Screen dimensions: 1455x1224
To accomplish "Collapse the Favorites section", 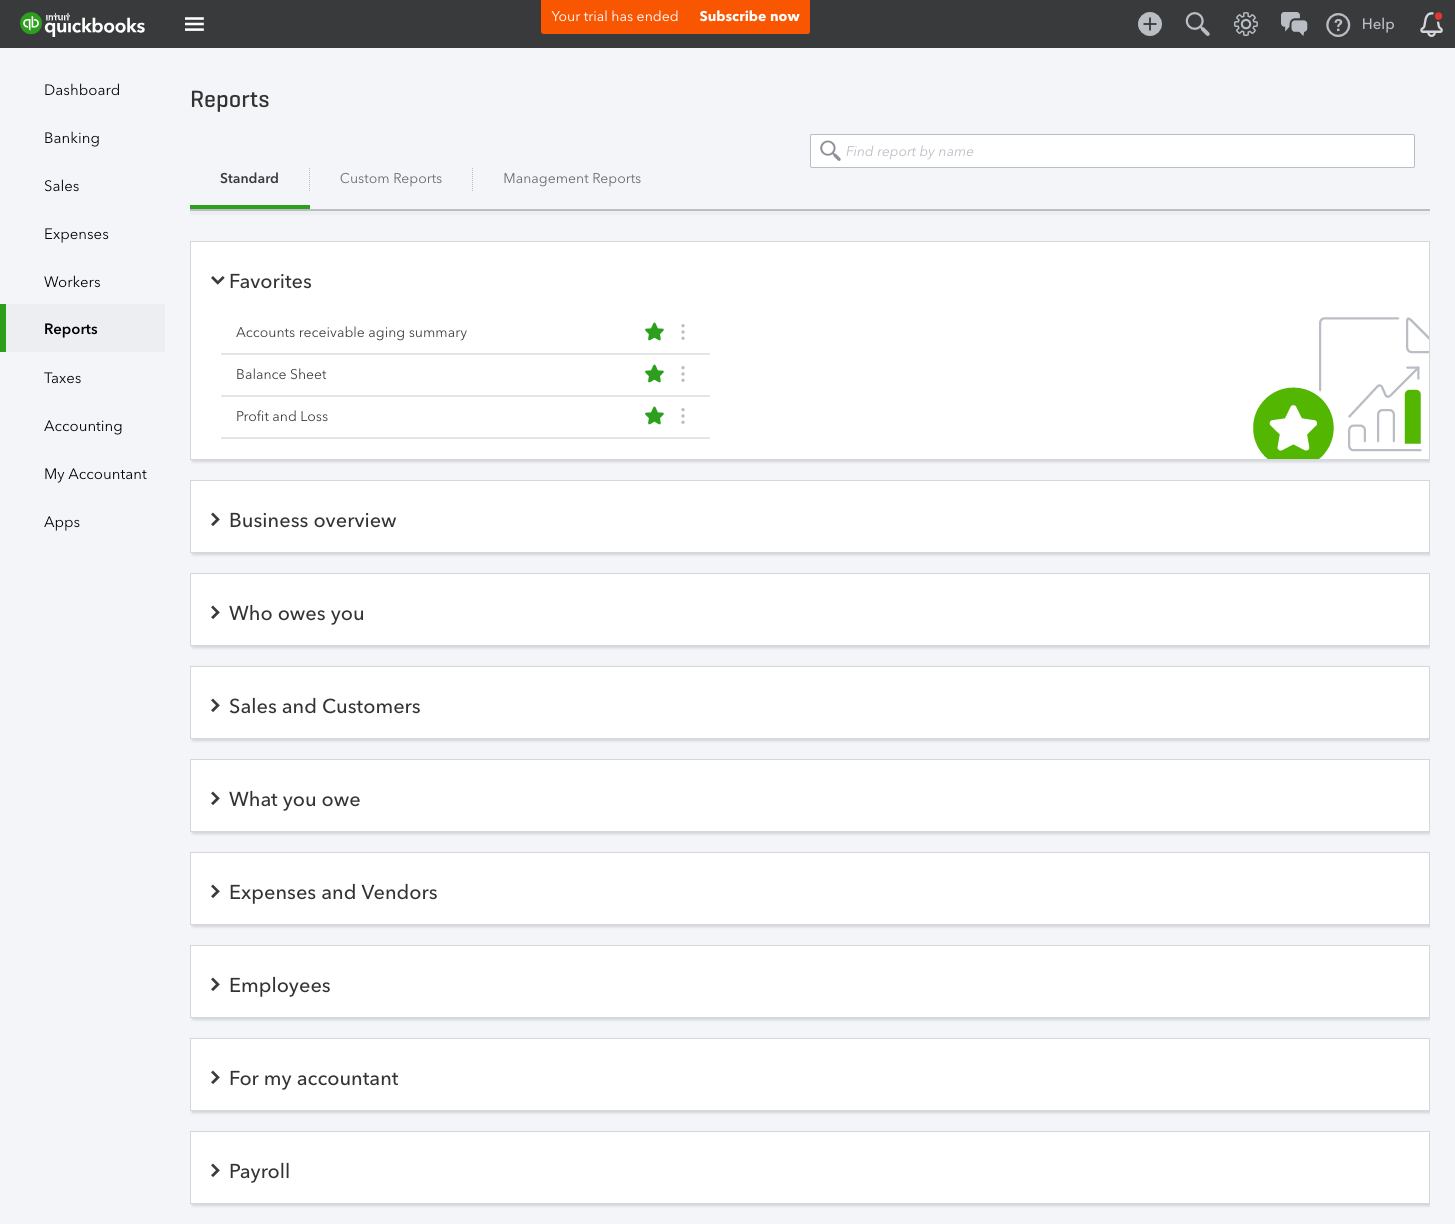I will coord(217,281).
